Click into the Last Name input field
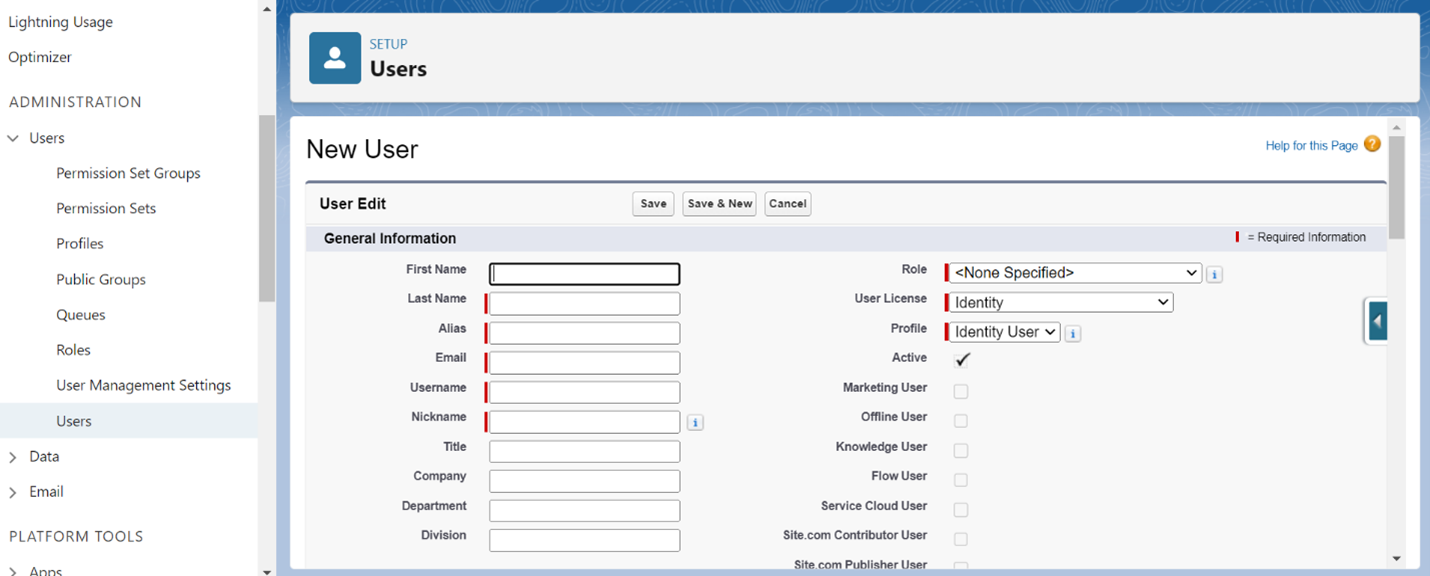Viewport: 1430px width, 576px height. click(x=584, y=304)
